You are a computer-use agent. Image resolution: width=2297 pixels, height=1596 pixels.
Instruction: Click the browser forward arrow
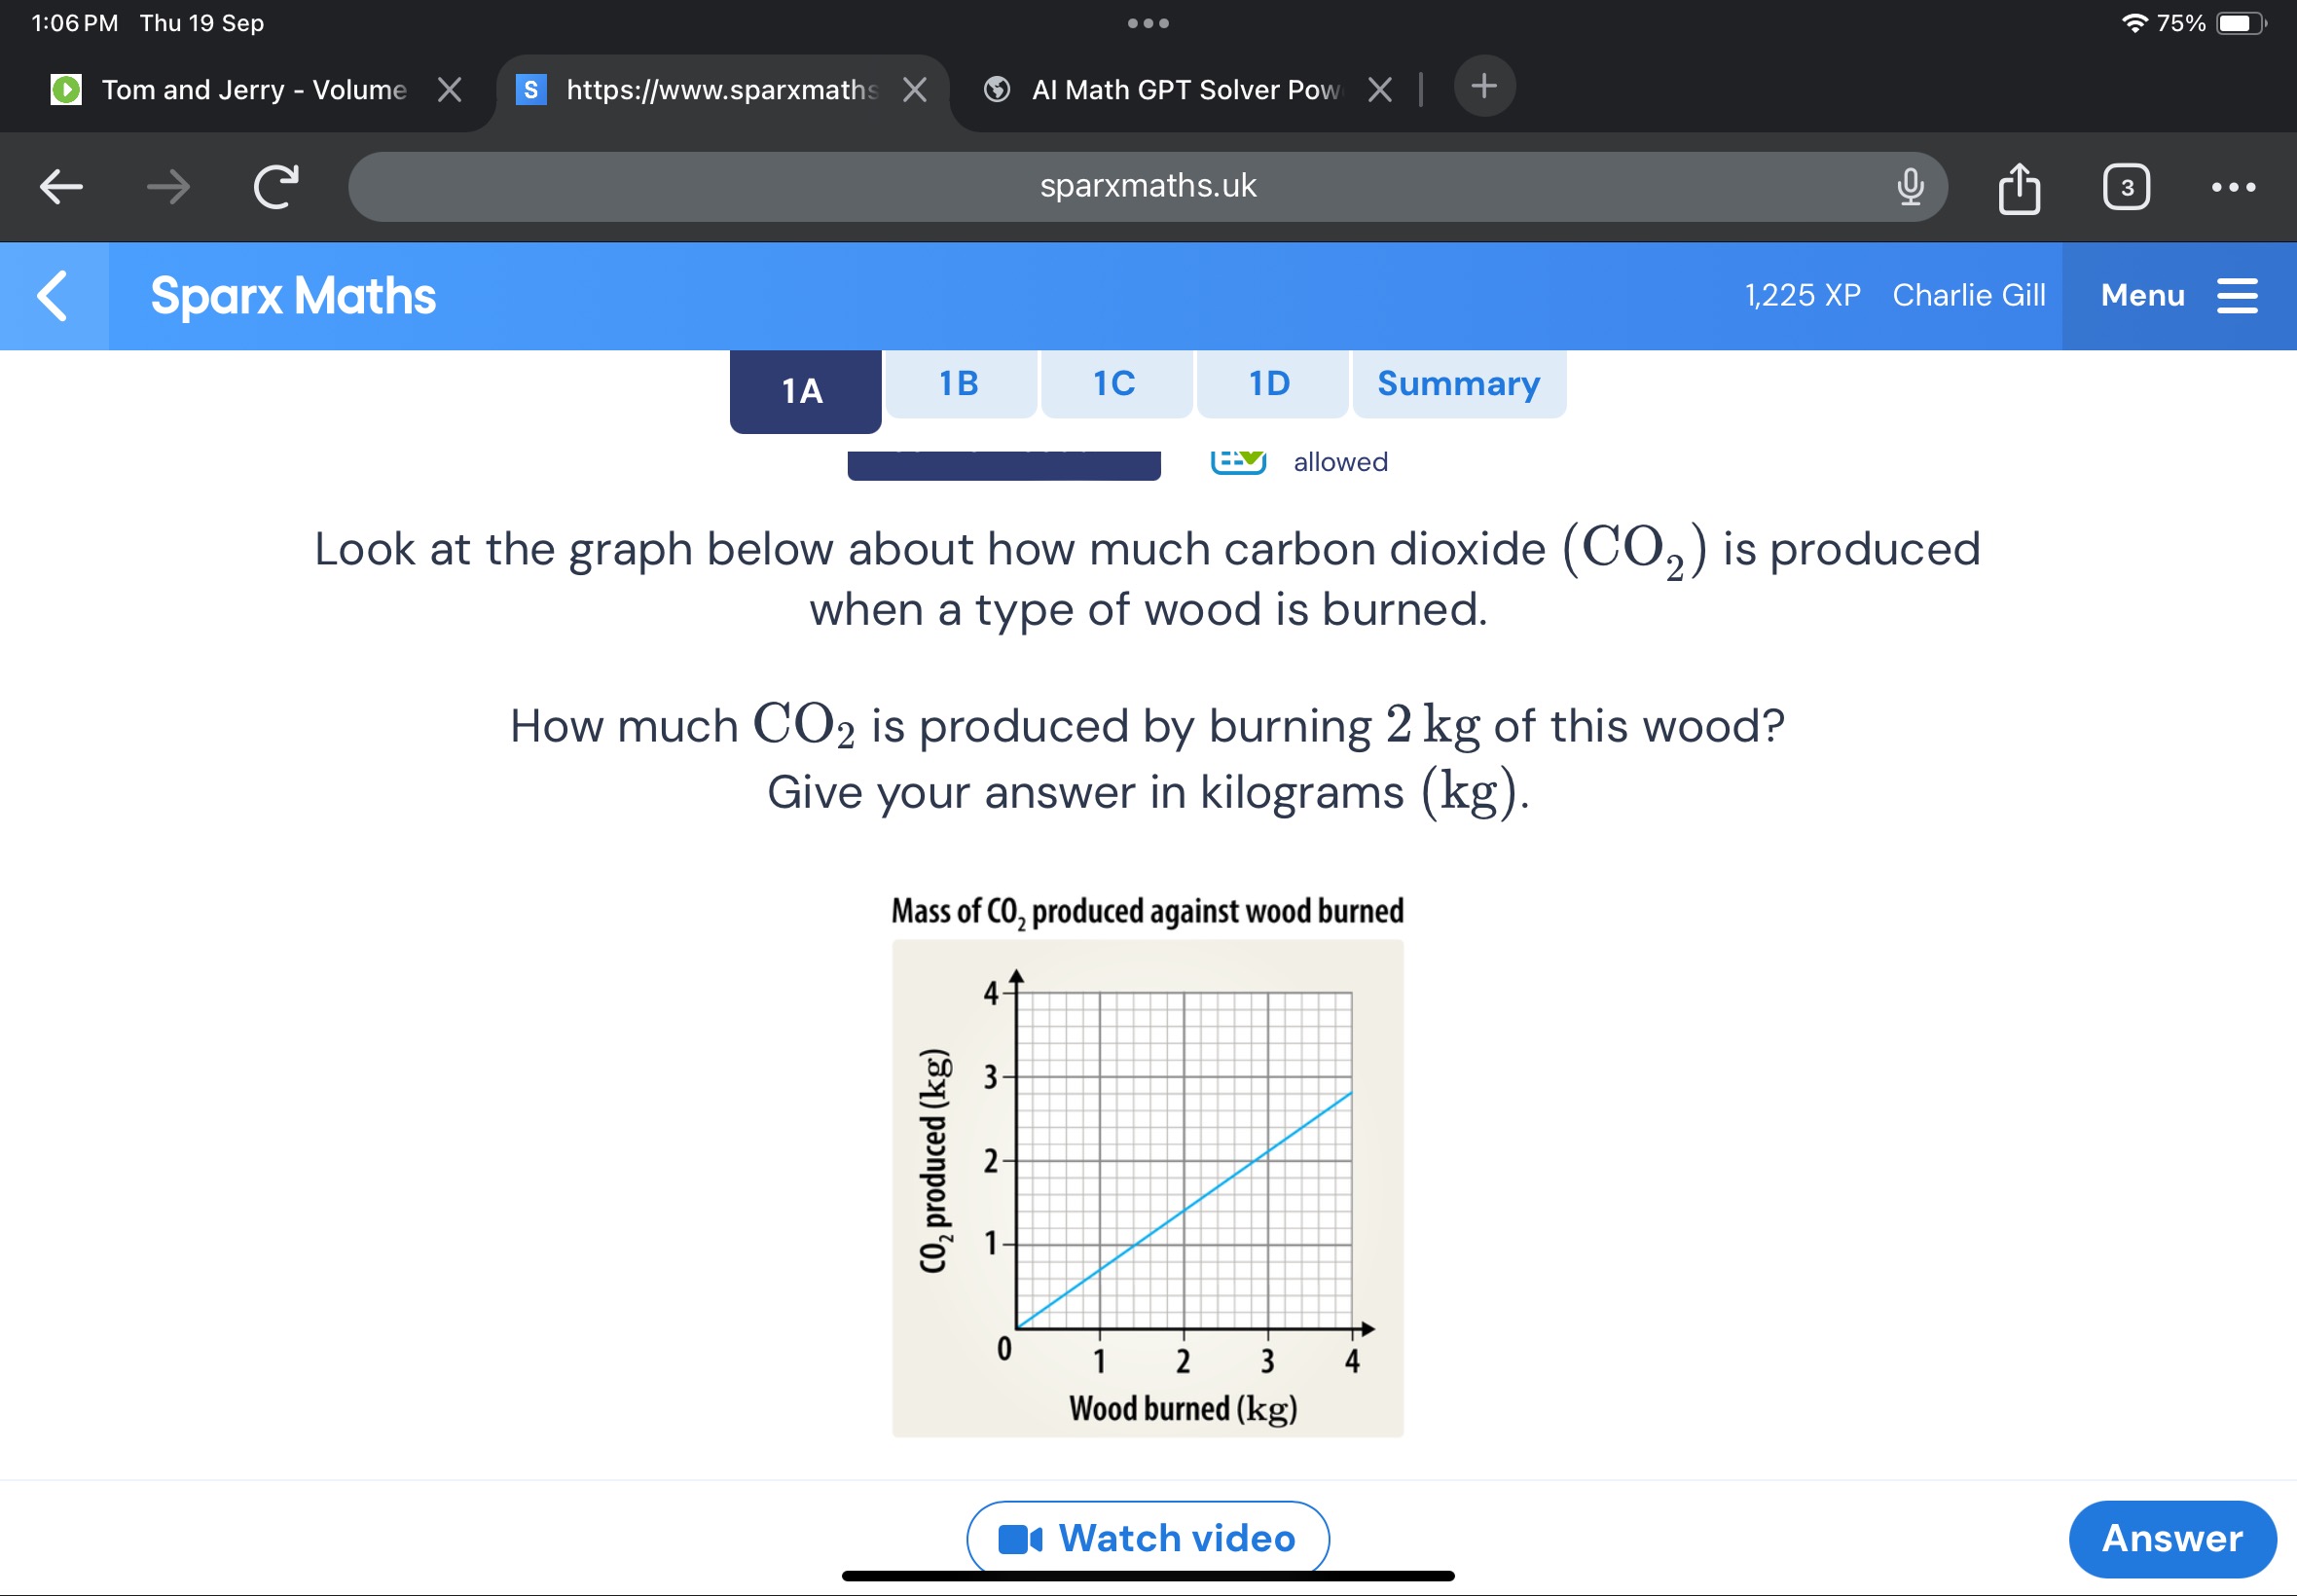click(168, 186)
